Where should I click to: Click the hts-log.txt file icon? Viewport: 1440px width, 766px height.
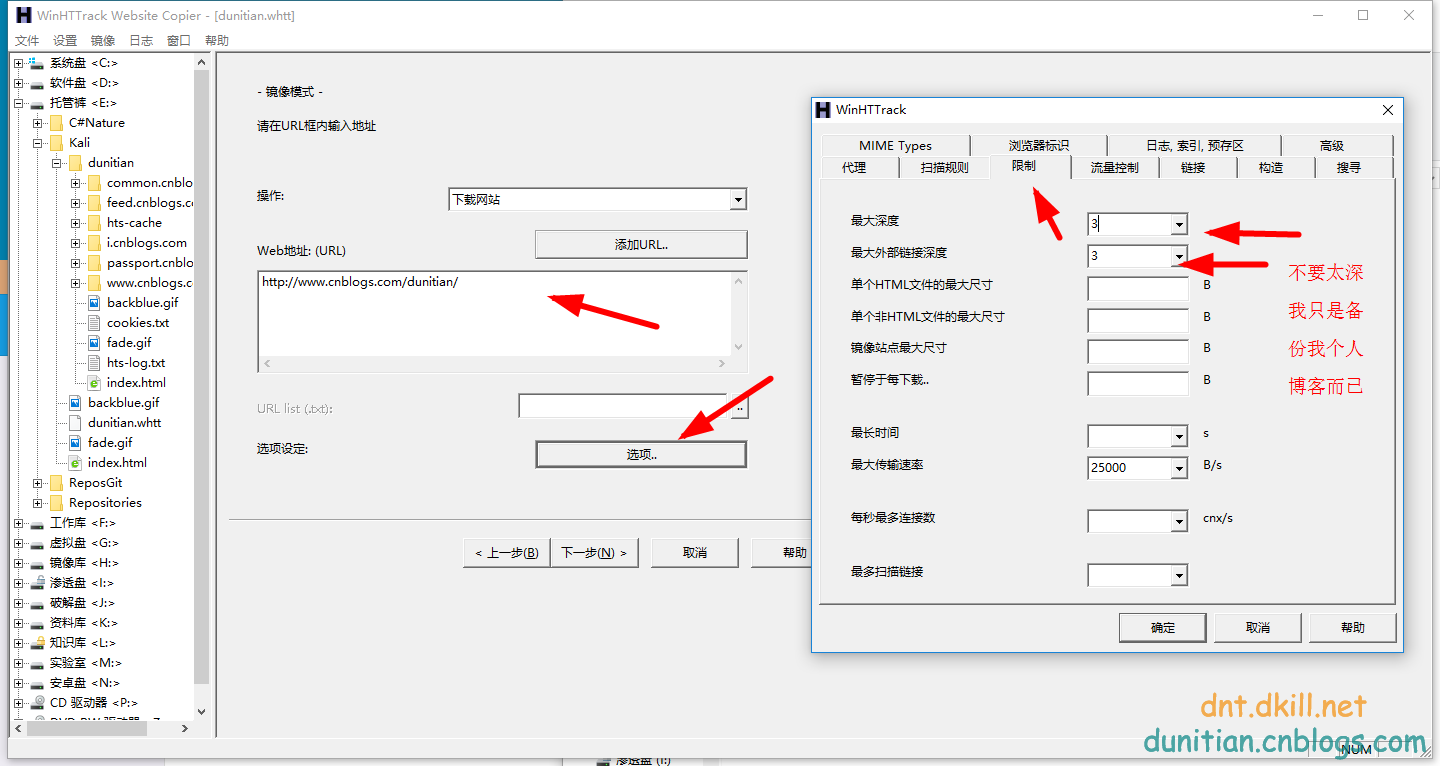pyautogui.click(x=94, y=363)
